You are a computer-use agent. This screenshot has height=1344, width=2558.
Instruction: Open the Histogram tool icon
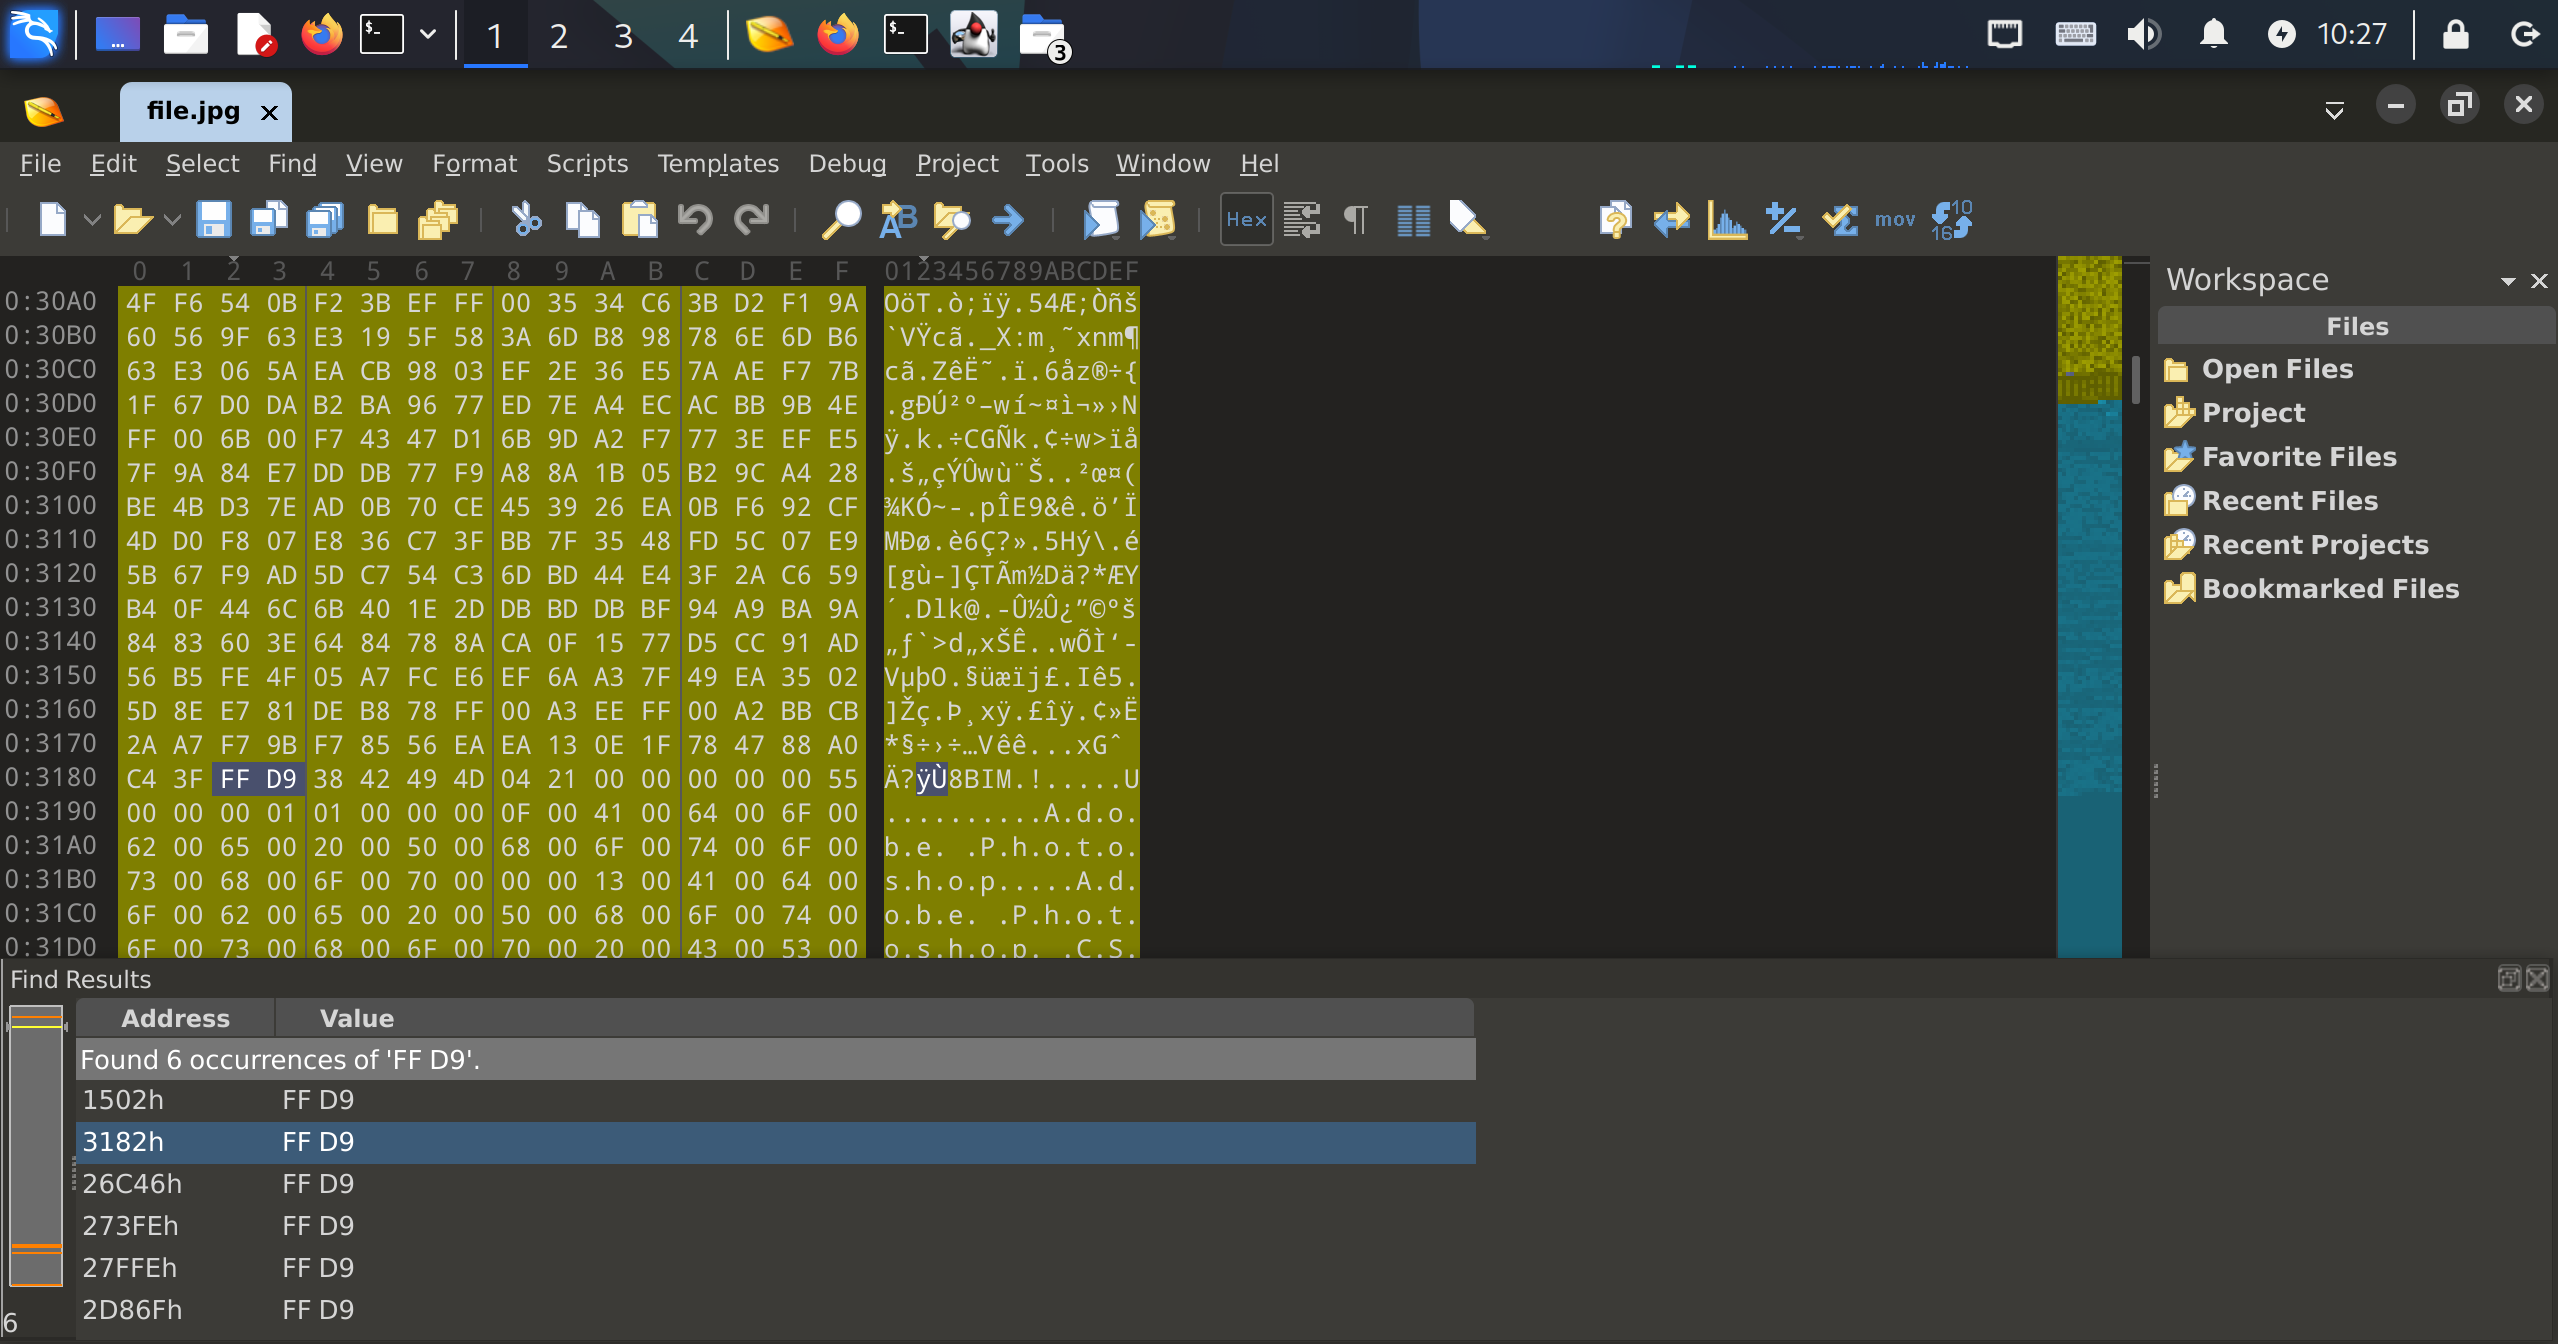click(x=1727, y=219)
